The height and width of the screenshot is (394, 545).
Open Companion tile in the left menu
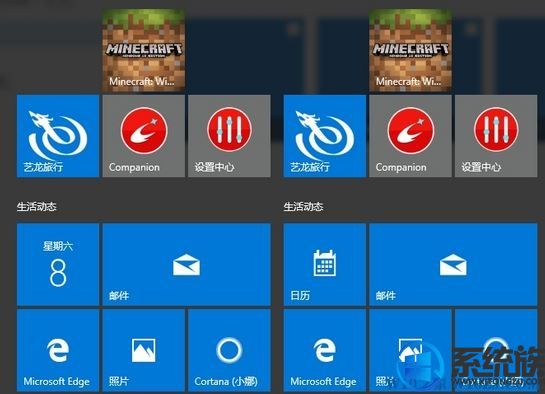[x=144, y=136]
